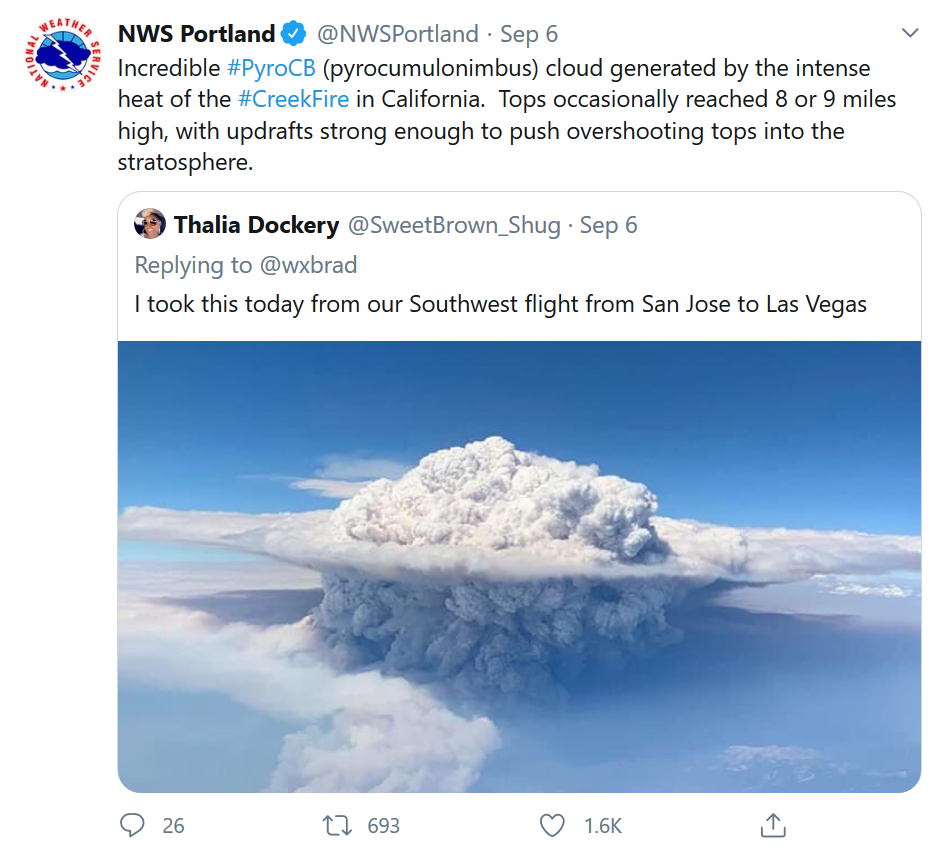Open the share icon on the tweet

click(772, 825)
